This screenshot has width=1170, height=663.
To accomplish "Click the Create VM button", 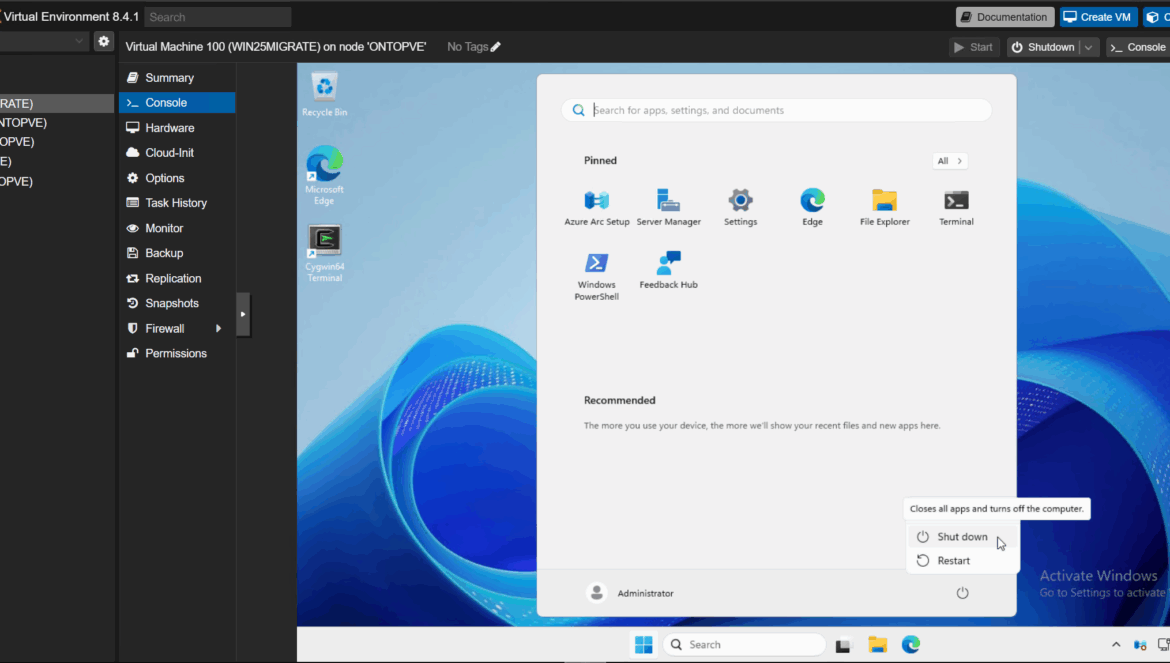I will pos(1098,17).
